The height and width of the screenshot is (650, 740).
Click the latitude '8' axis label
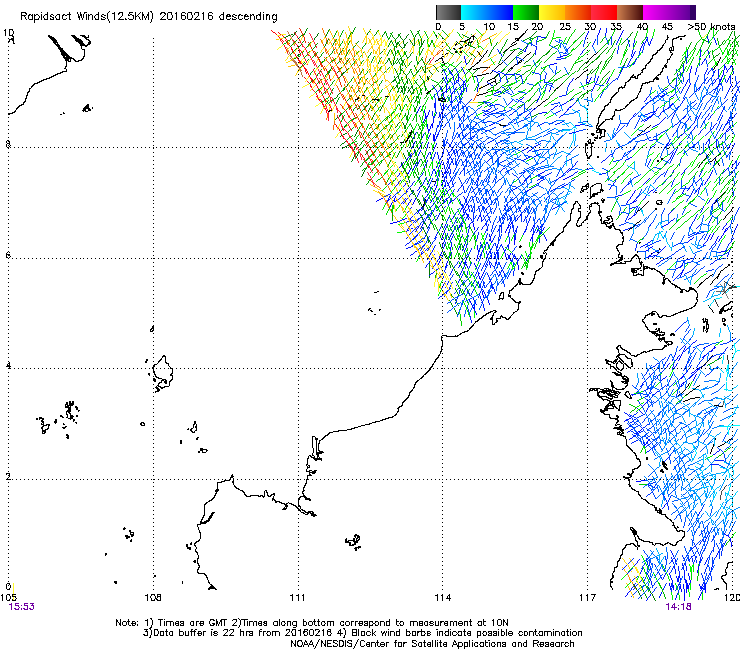tap(8, 144)
